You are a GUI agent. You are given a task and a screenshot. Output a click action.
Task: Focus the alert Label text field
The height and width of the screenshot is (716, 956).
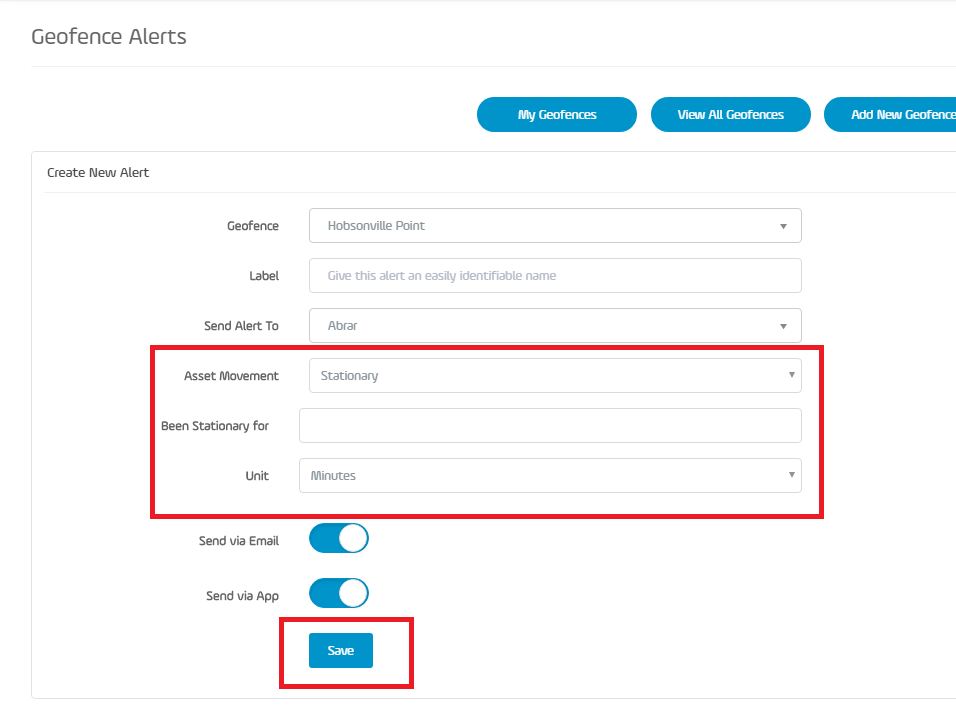pos(555,276)
